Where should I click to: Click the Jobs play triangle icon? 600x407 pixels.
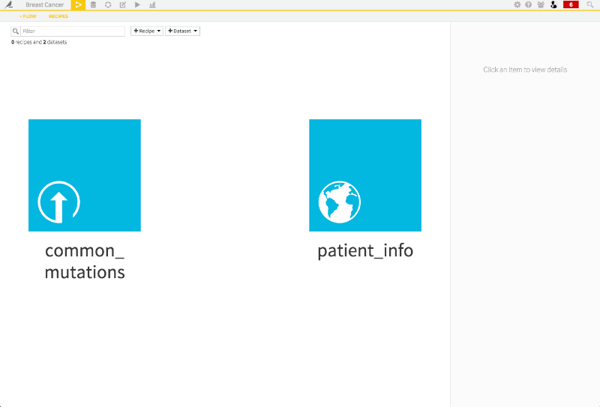pos(137,5)
